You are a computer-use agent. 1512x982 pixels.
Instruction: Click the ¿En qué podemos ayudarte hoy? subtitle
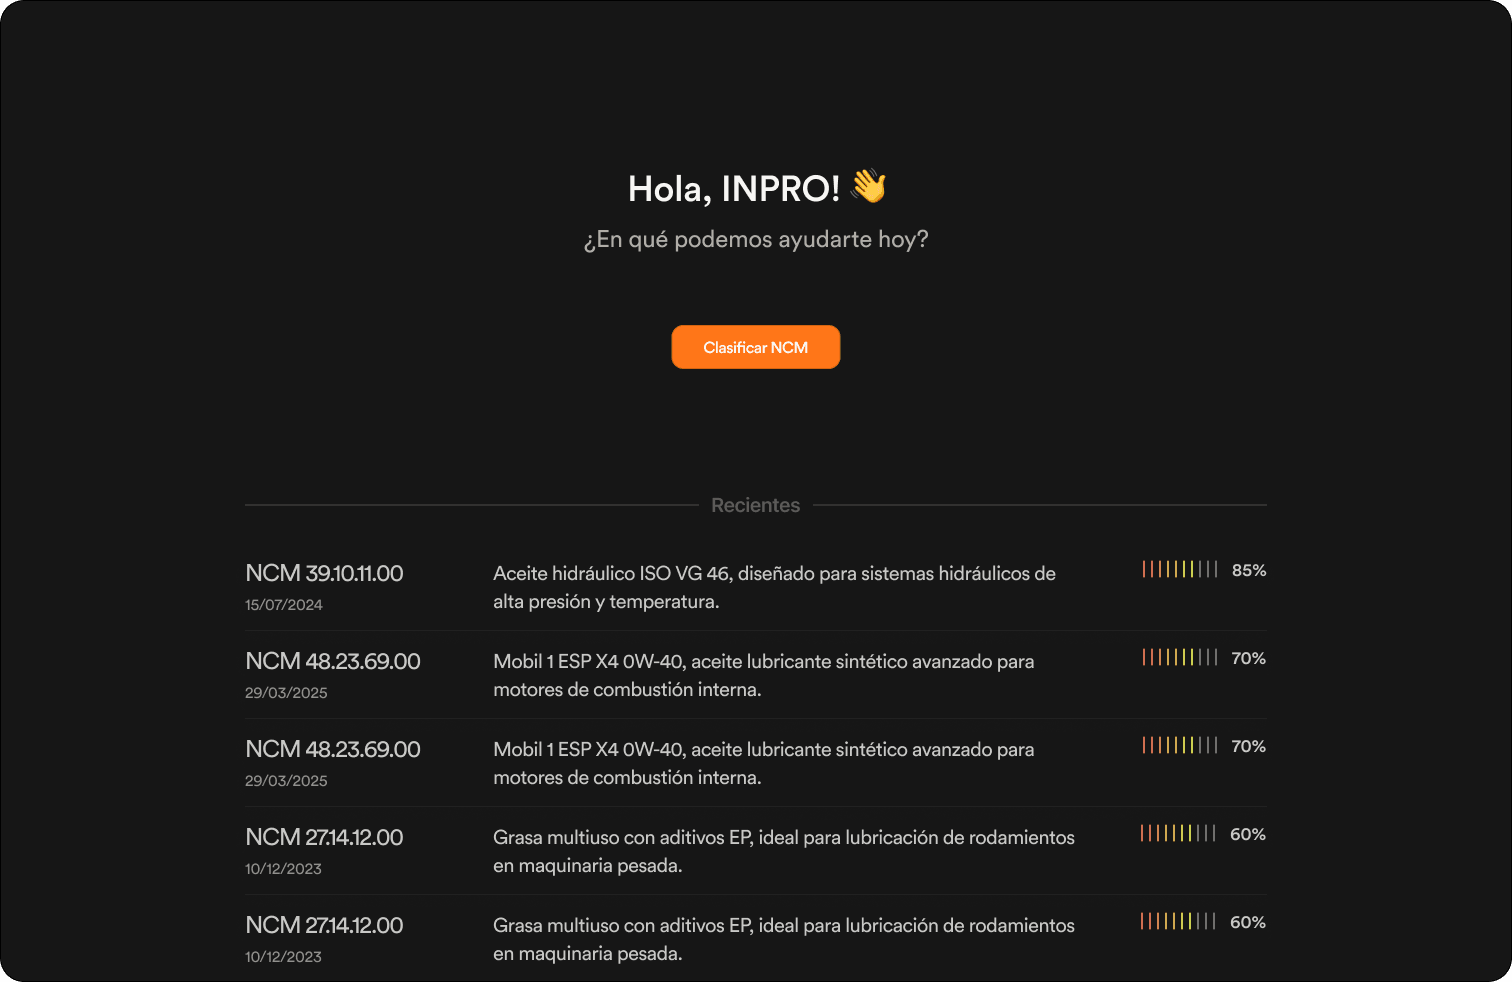756,240
